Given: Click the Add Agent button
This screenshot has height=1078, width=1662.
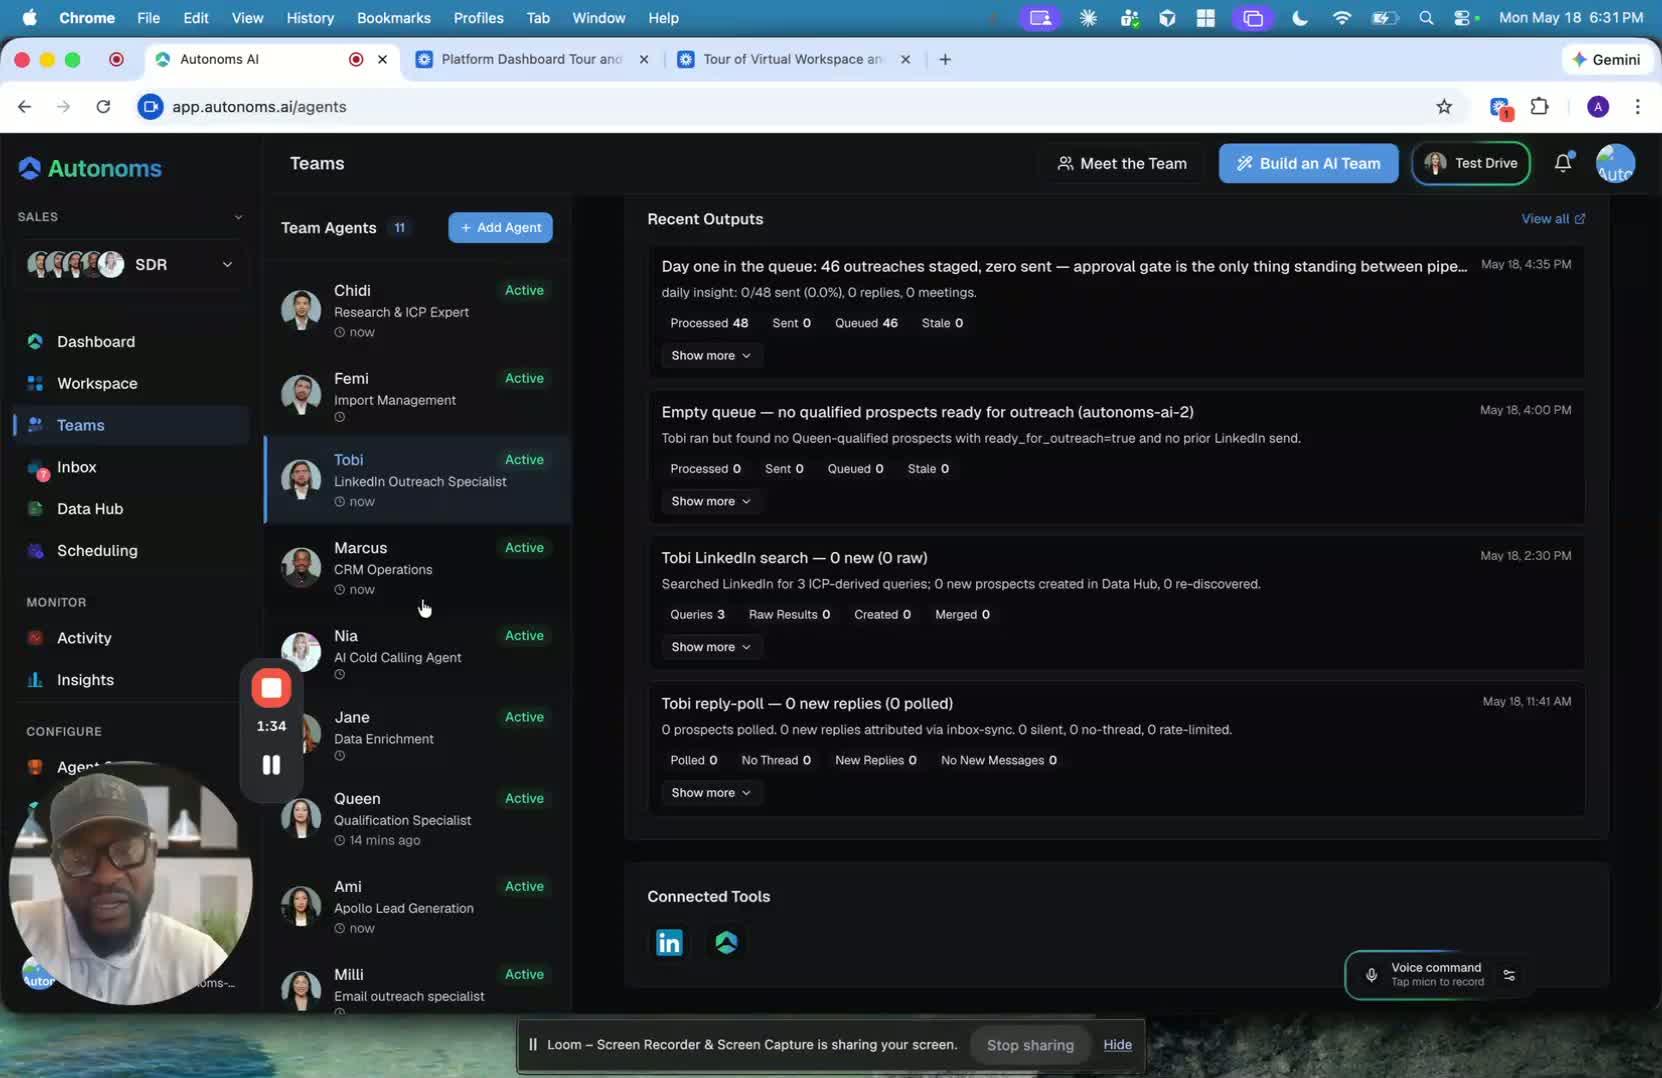Looking at the screenshot, I should pyautogui.click(x=500, y=228).
